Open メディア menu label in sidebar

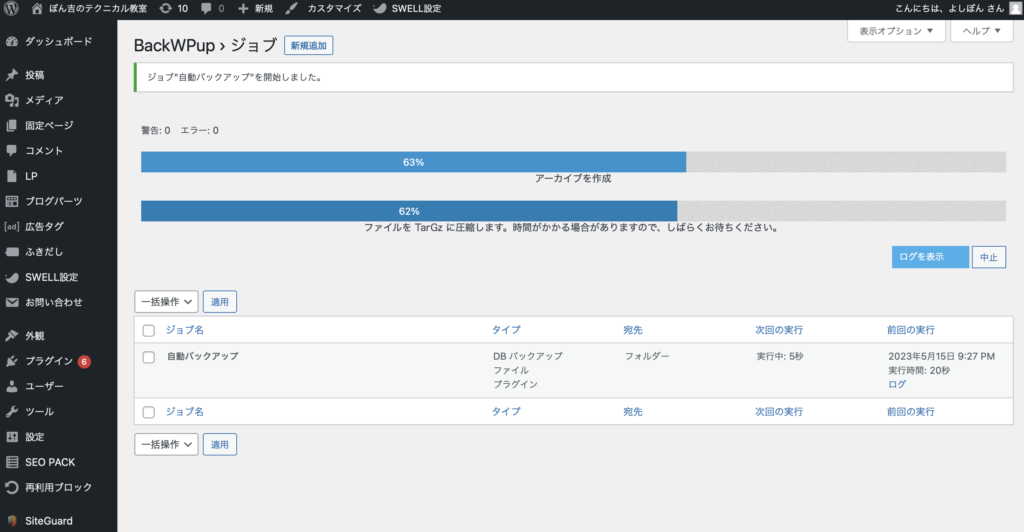(44, 100)
